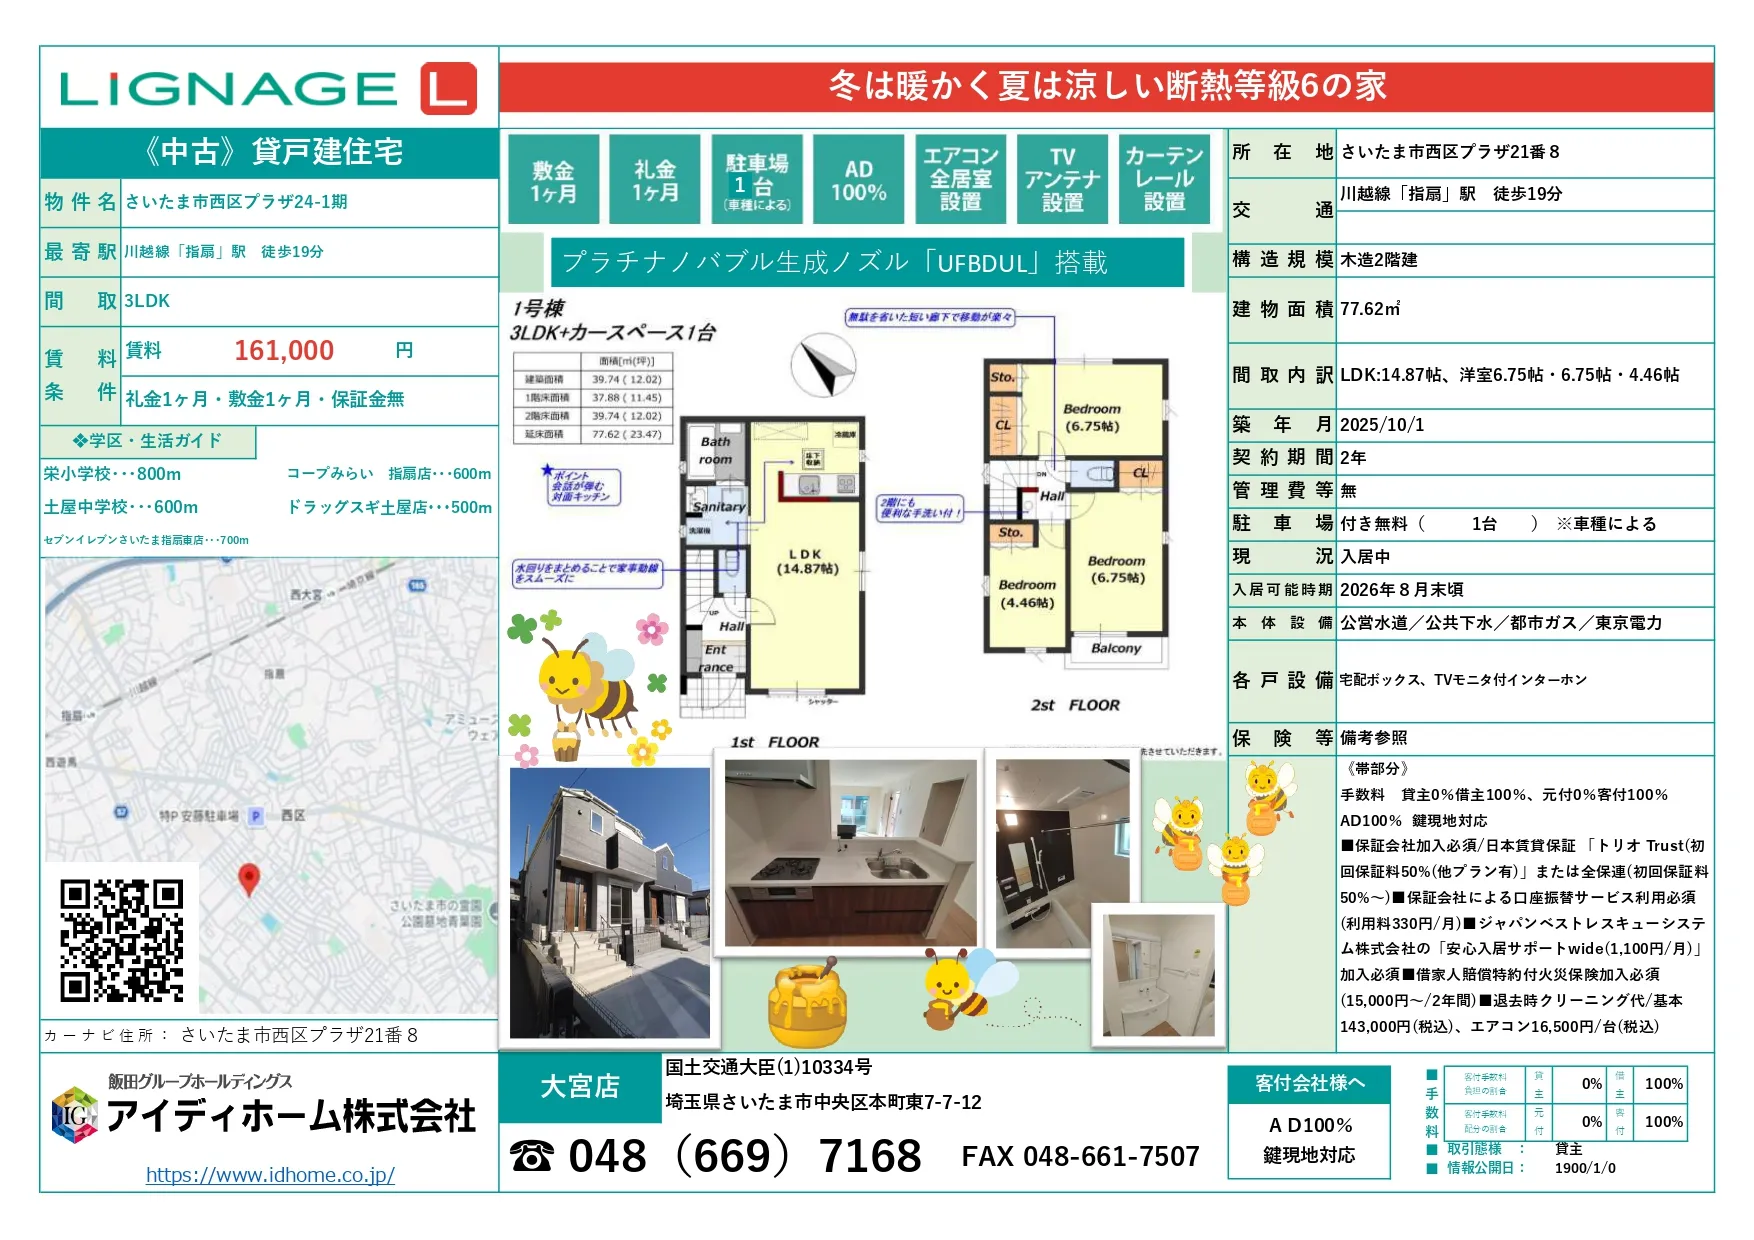Click 栄小学校･･･800m
The width and height of the screenshot is (1754, 1240).
112,474
